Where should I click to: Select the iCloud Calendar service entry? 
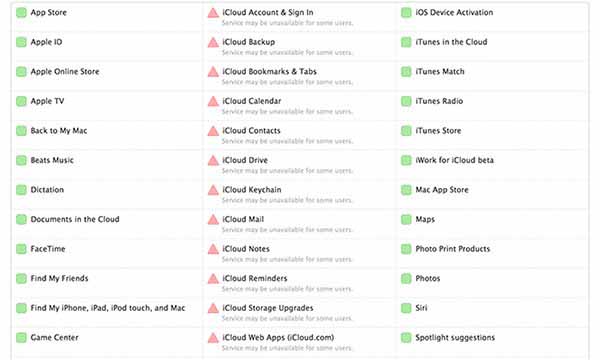coord(252,101)
